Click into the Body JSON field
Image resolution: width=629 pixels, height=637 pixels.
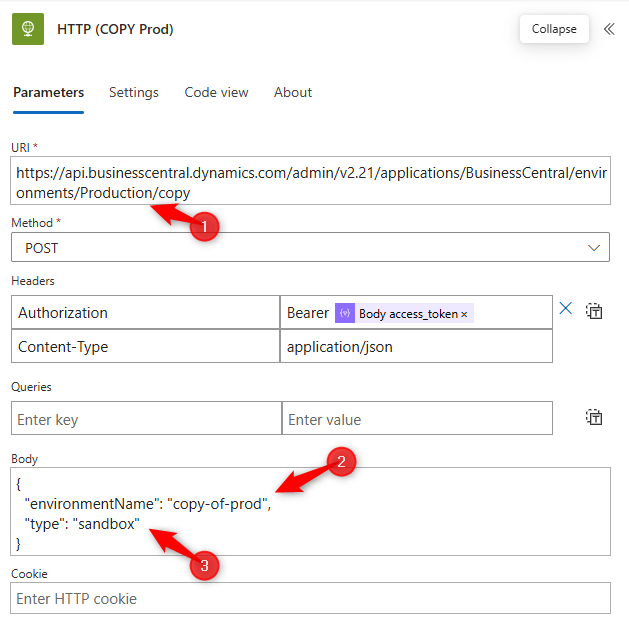point(310,511)
